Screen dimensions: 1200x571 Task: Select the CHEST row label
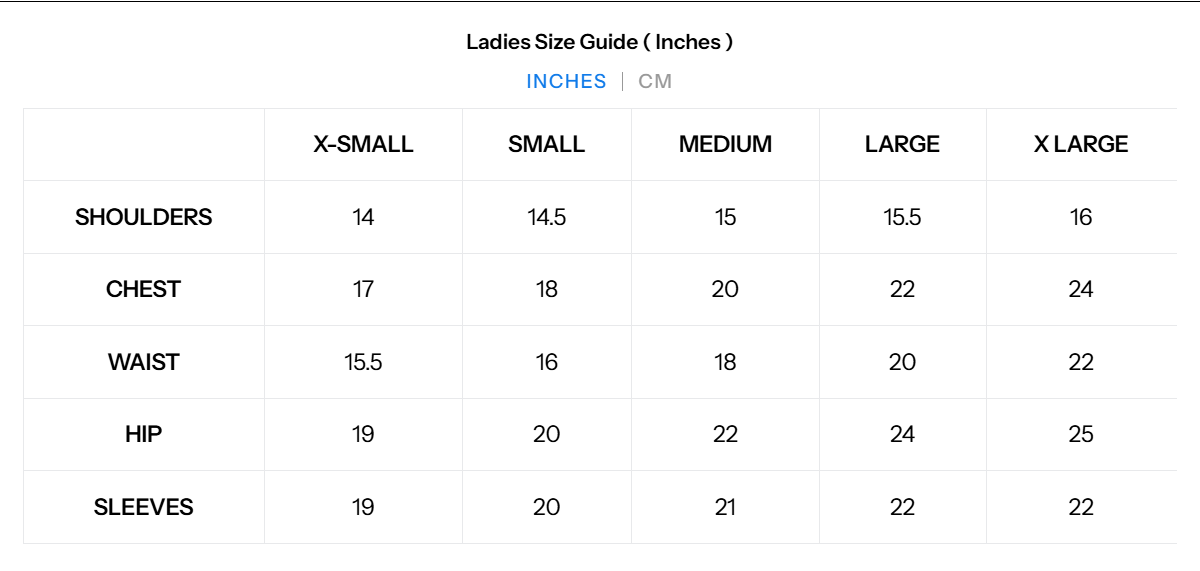pyautogui.click(x=144, y=289)
